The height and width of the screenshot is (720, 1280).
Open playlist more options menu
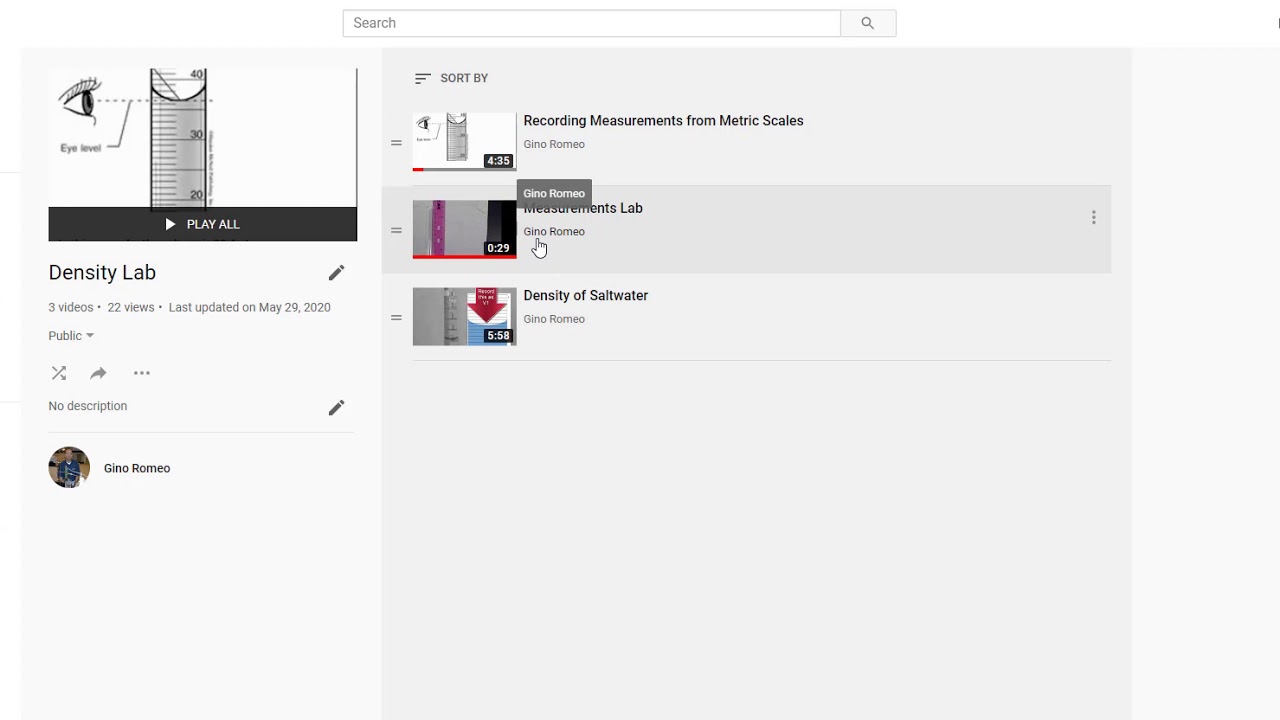pyautogui.click(x=142, y=373)
